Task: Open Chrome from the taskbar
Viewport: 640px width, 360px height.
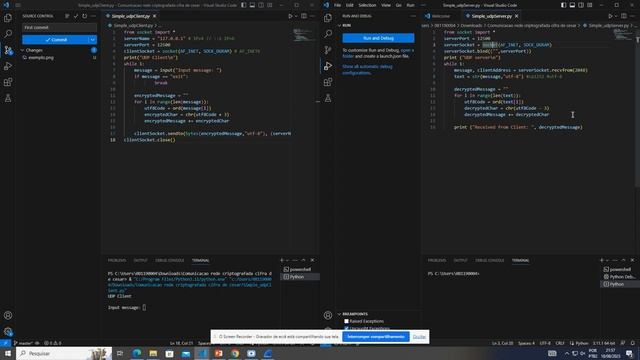Action: (x=235, y=353)
